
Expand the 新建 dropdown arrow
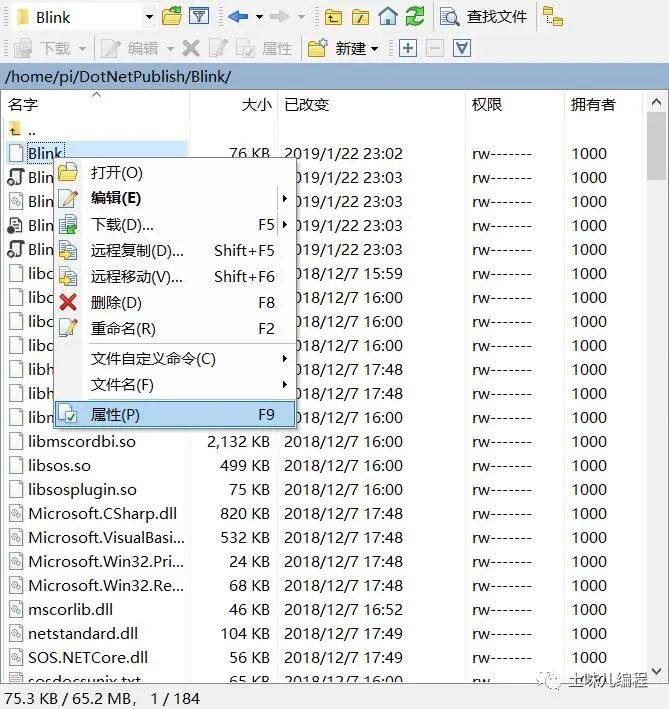point(375,48)
